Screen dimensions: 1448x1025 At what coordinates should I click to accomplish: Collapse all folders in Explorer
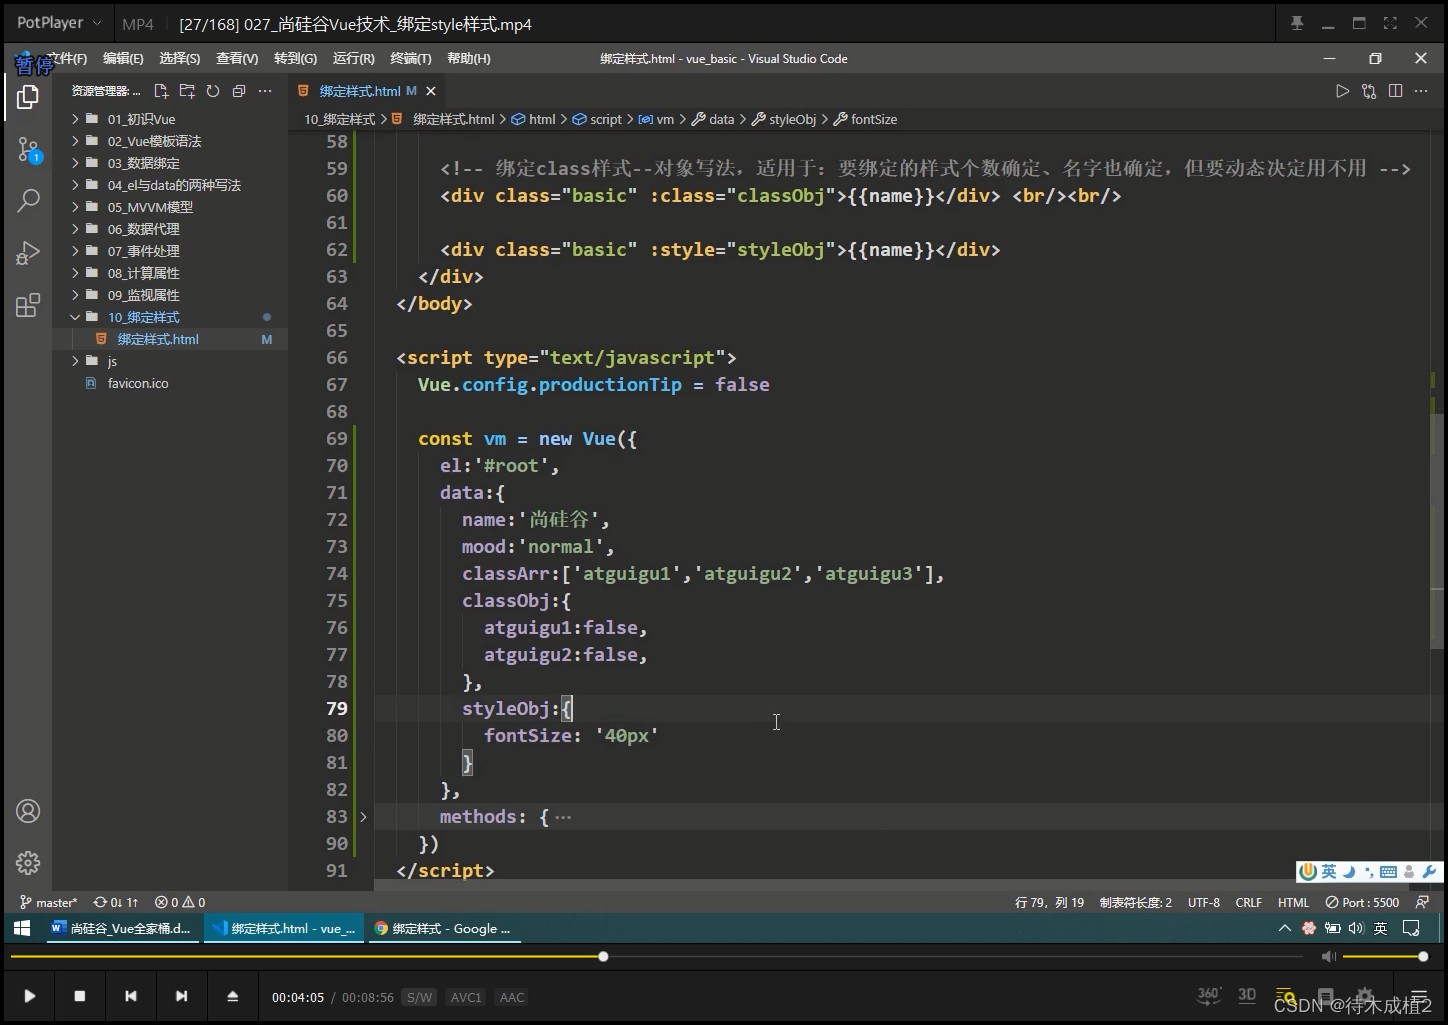239,91
